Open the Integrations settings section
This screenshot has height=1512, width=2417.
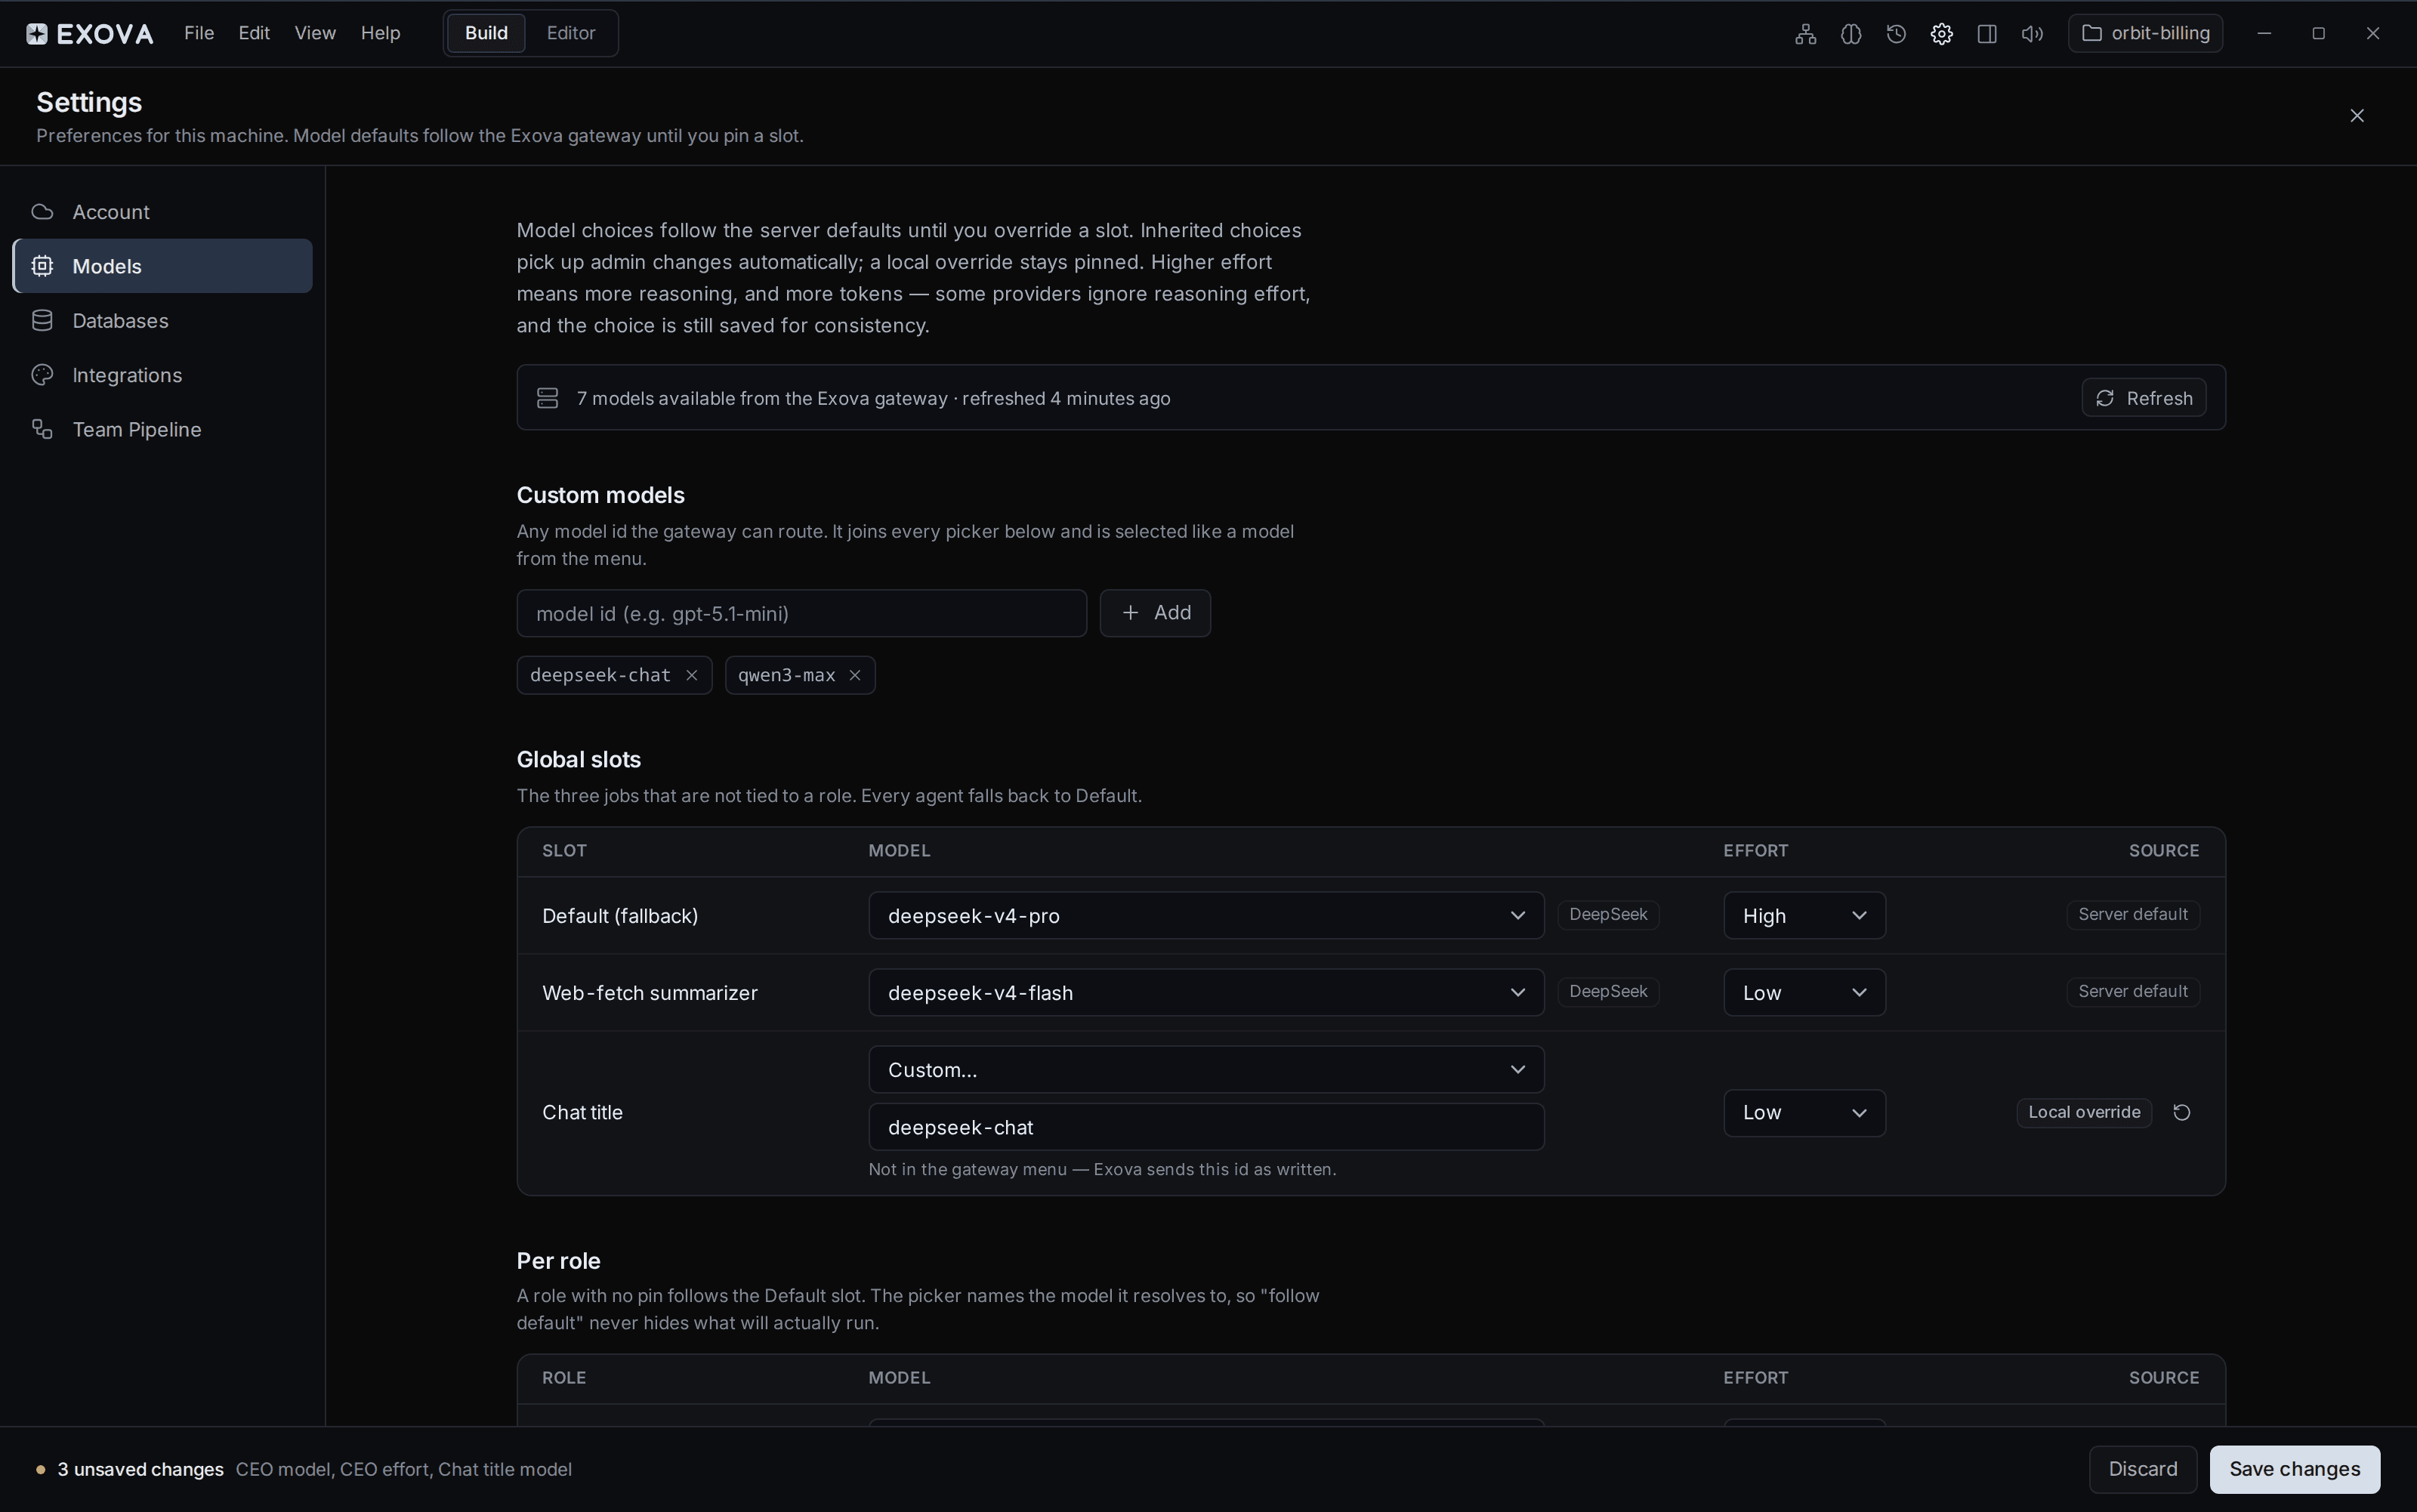coord(162,375)
